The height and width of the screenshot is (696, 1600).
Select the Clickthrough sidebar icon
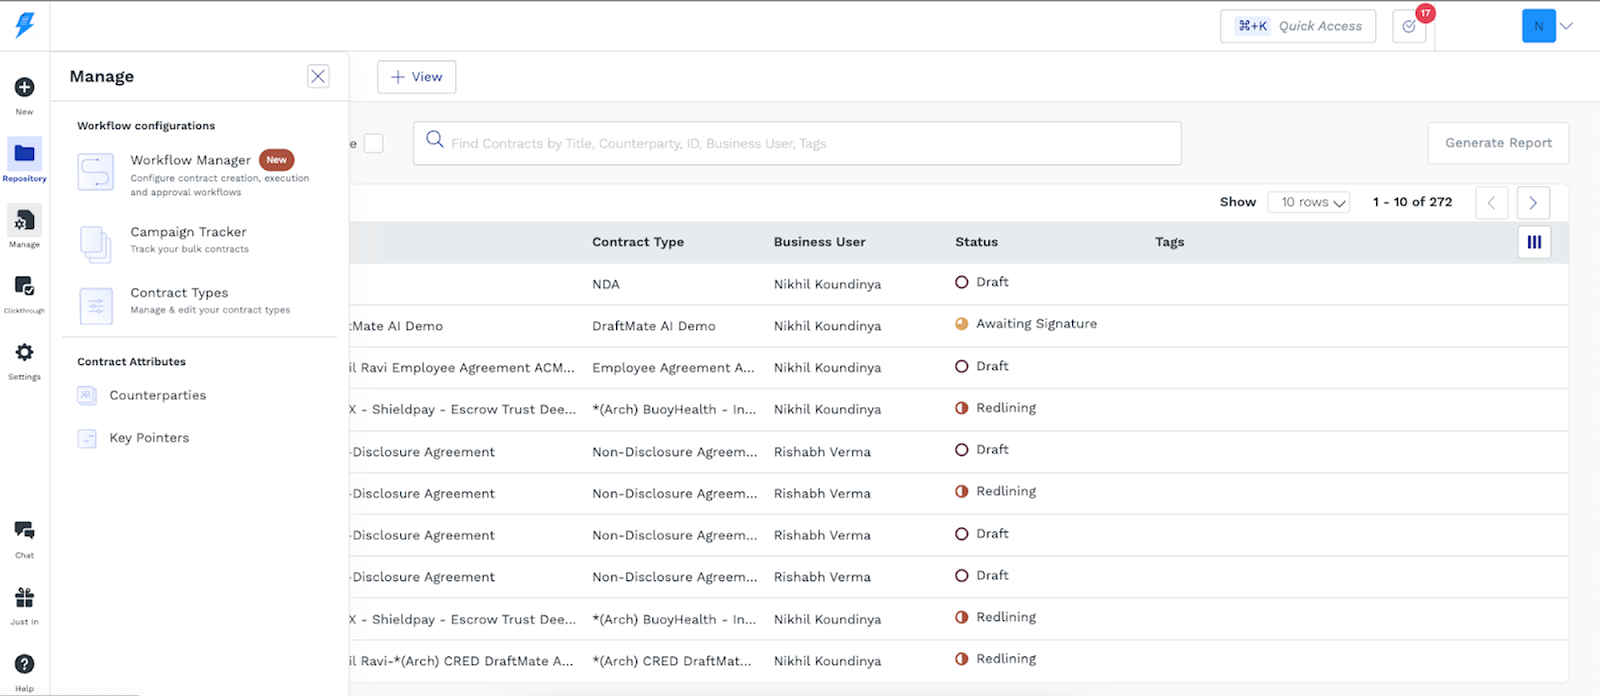(x=24, y=287)
